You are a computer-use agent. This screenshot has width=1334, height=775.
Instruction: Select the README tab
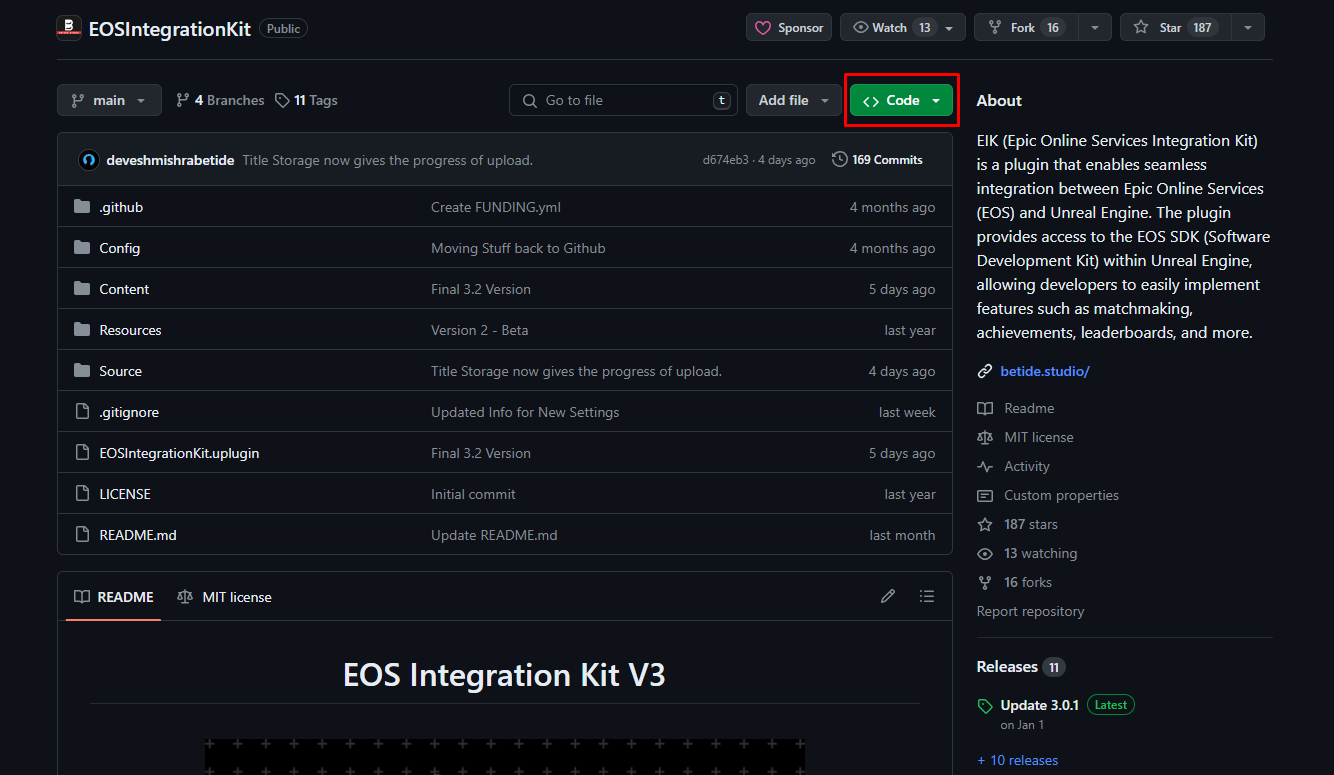pyautogui.click(x=114, y=597)
